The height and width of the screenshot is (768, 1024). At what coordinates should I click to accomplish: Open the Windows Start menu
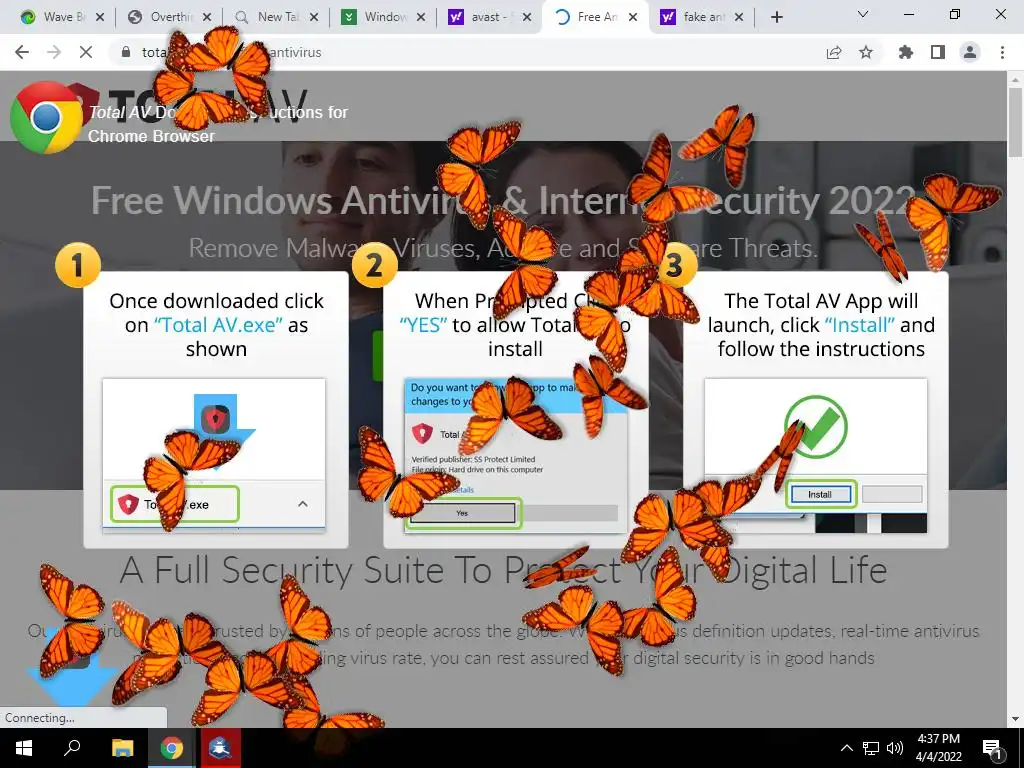24,748
